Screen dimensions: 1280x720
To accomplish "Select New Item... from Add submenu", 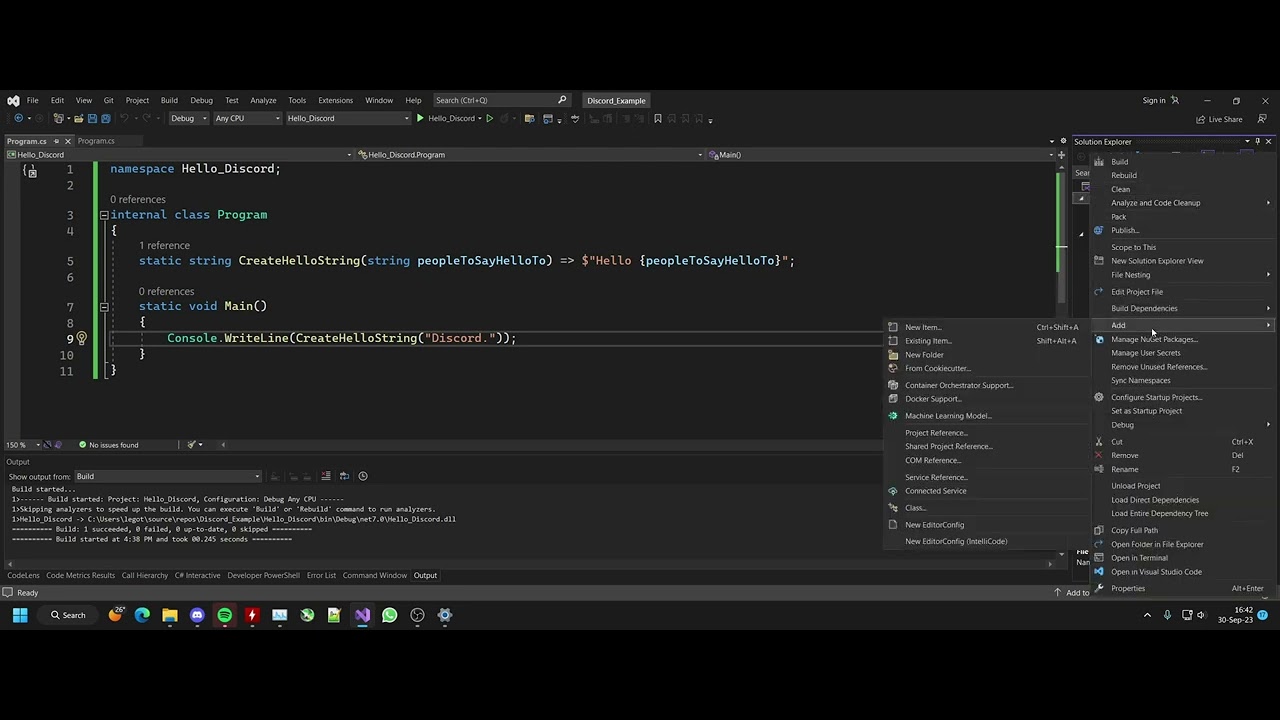I will pyautogui.click(x=985, y=327).
